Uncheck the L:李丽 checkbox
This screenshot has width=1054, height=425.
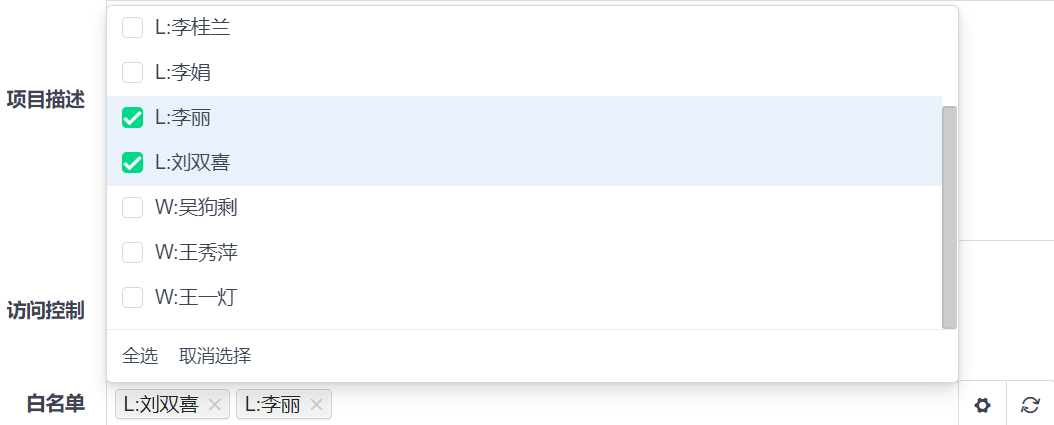tap(132, 118)
